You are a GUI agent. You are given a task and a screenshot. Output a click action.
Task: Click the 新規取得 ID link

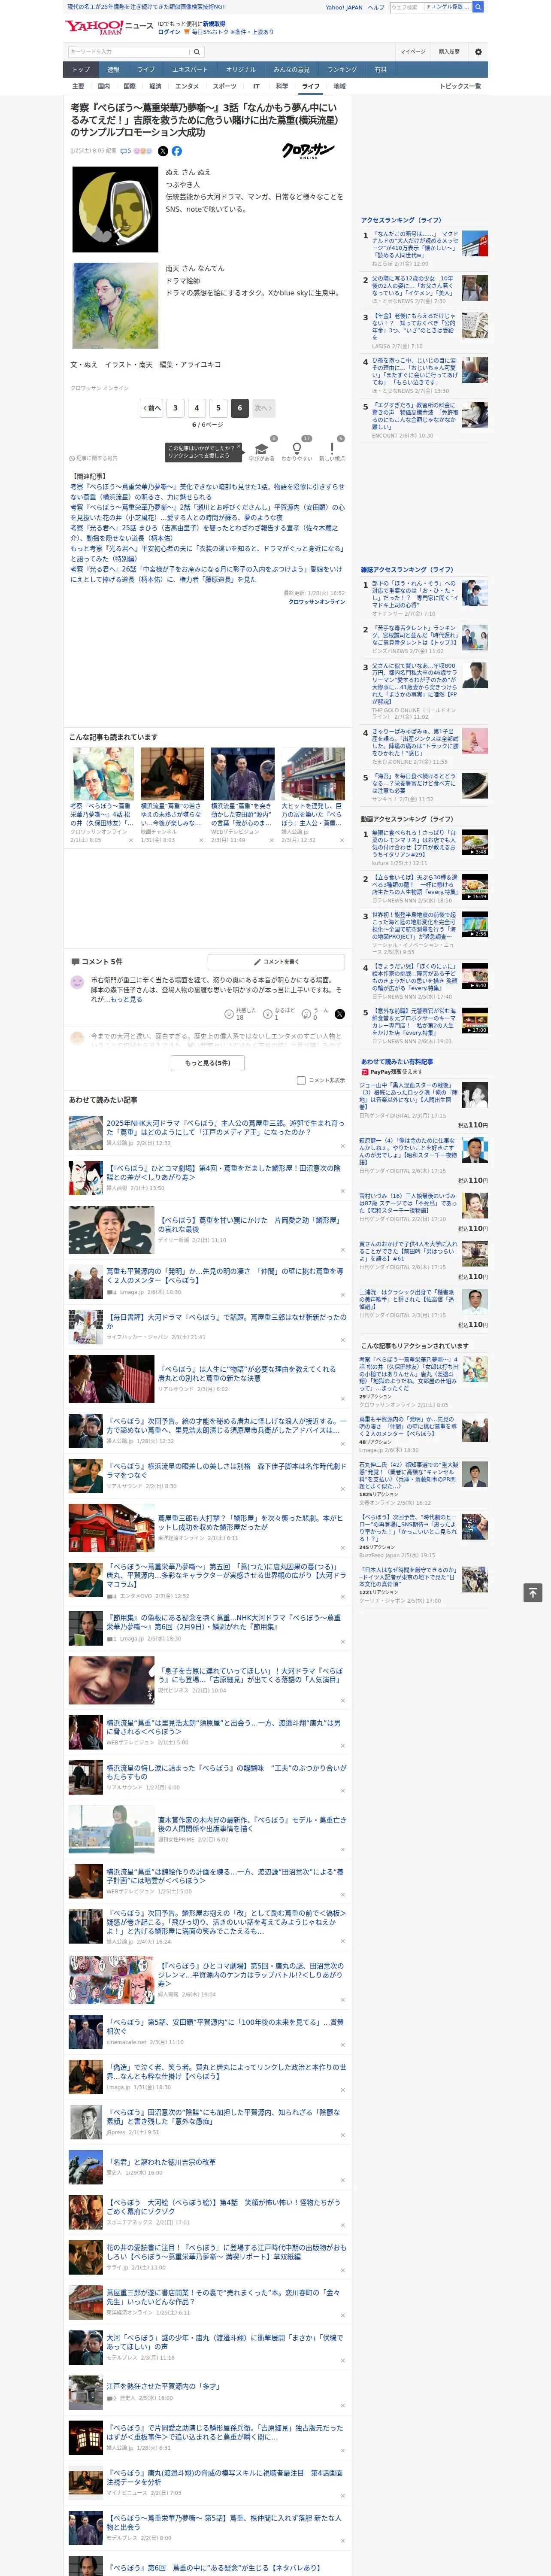(214, 23)
